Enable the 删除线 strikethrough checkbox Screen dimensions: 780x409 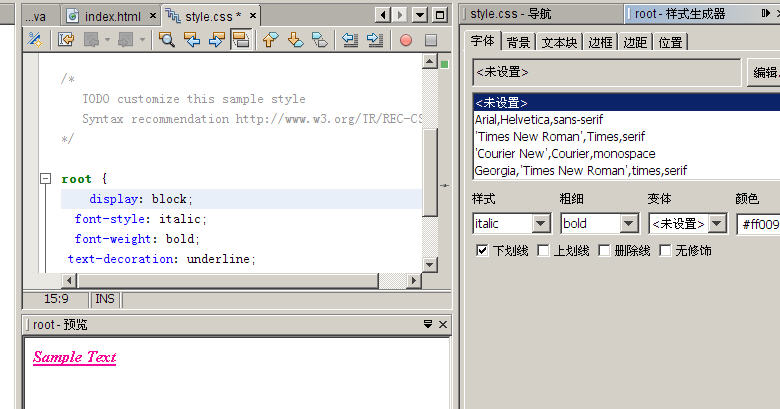click(x=604, y=250)
